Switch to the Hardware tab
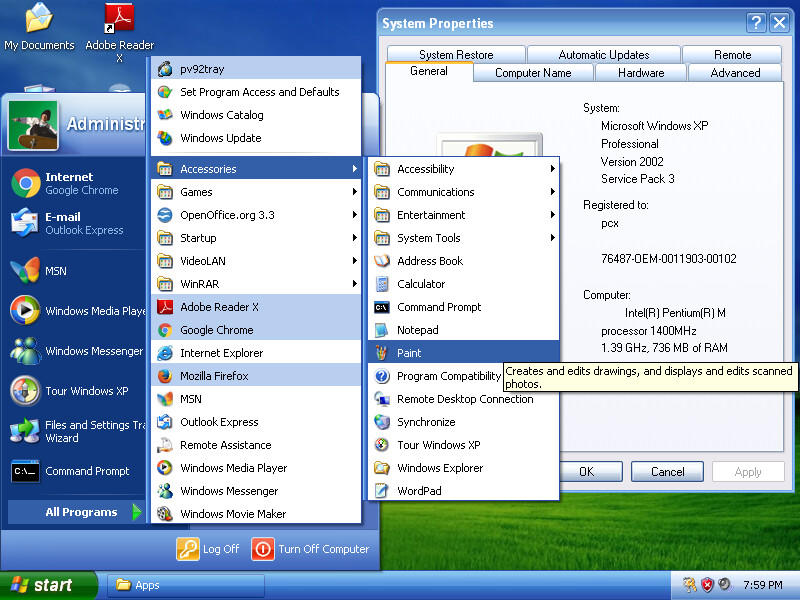Image resolution: width=800 pixels, height=600 pixels. tap(641, 73)
